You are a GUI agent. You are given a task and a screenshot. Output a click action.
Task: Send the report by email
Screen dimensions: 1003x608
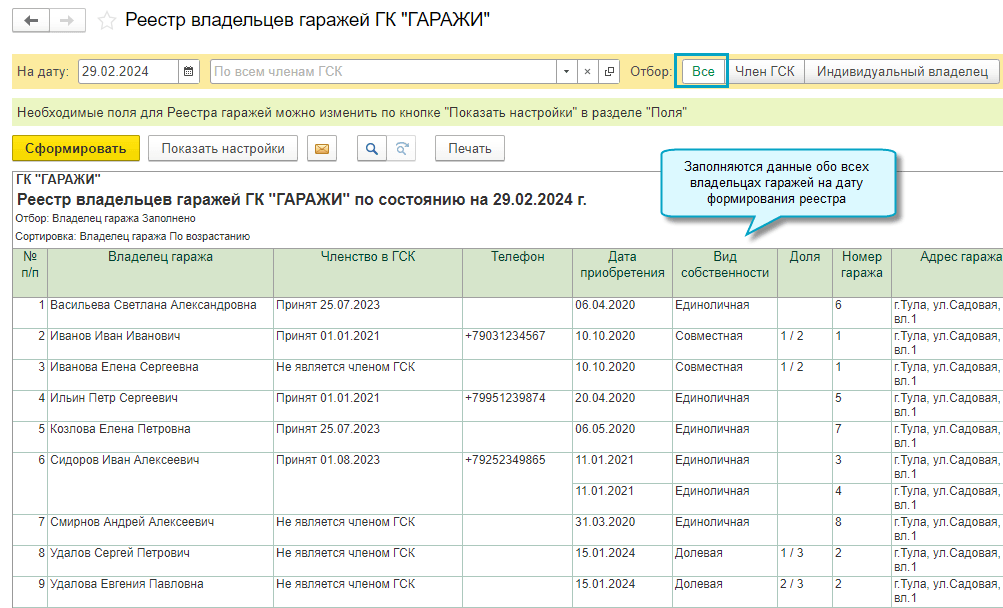coord(322,149)
